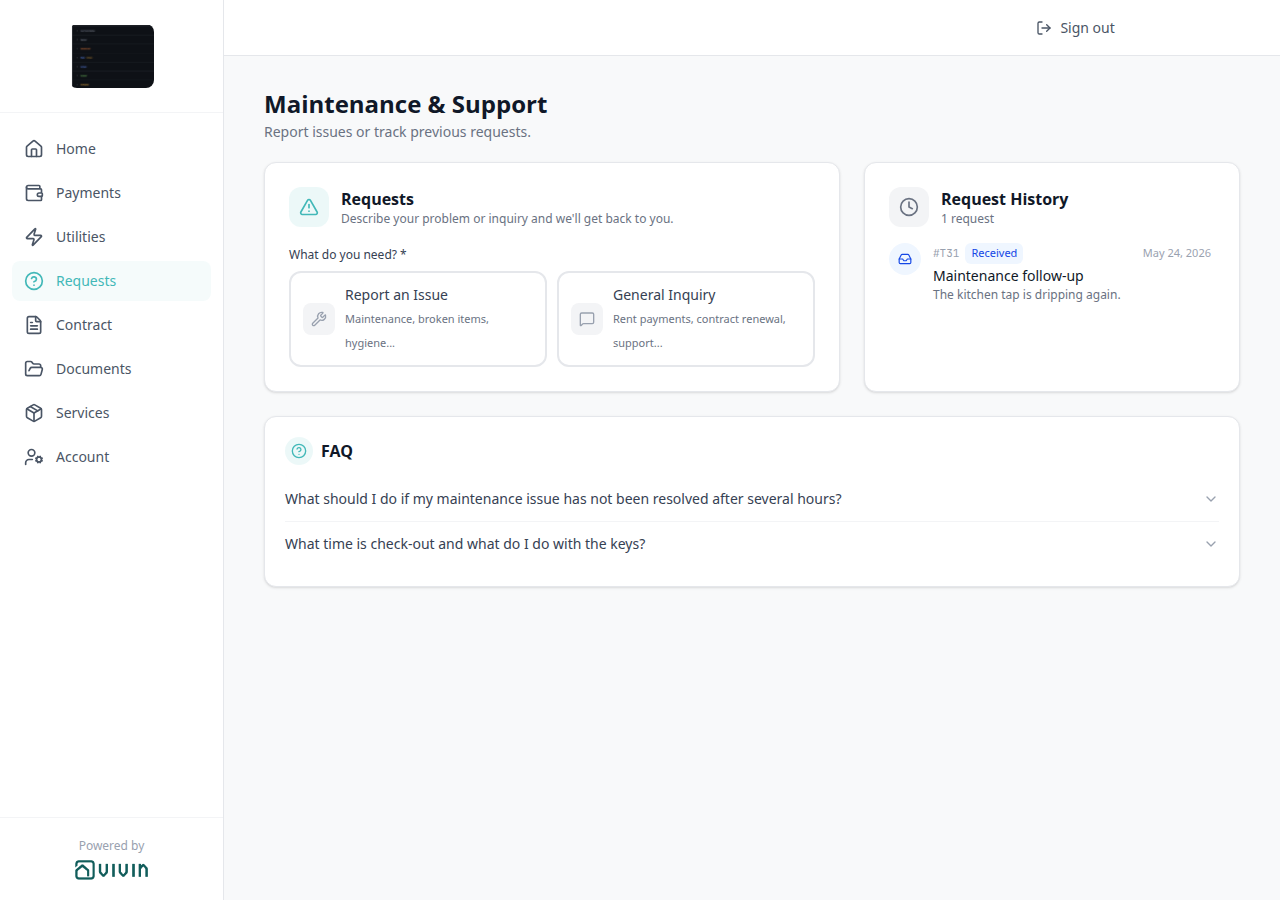1280x900 pixels.
Task: Go to the Payments page
Action: (x=111, y=193)
